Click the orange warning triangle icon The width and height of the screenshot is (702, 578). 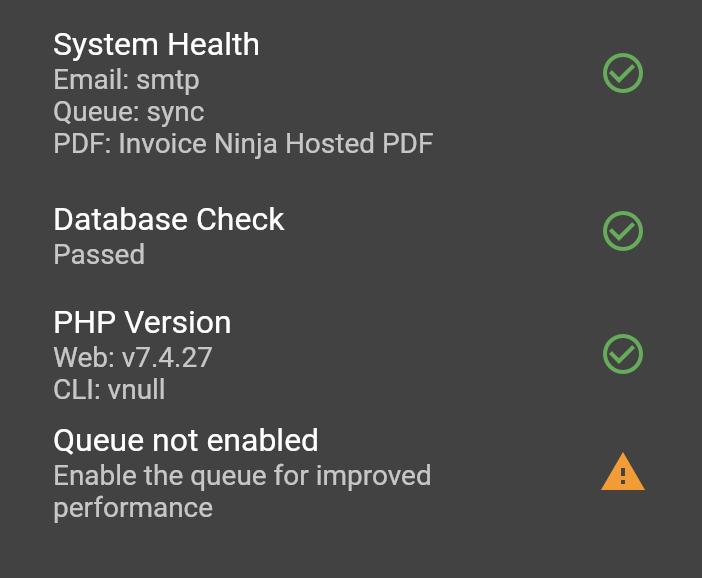tap(623, 472)
